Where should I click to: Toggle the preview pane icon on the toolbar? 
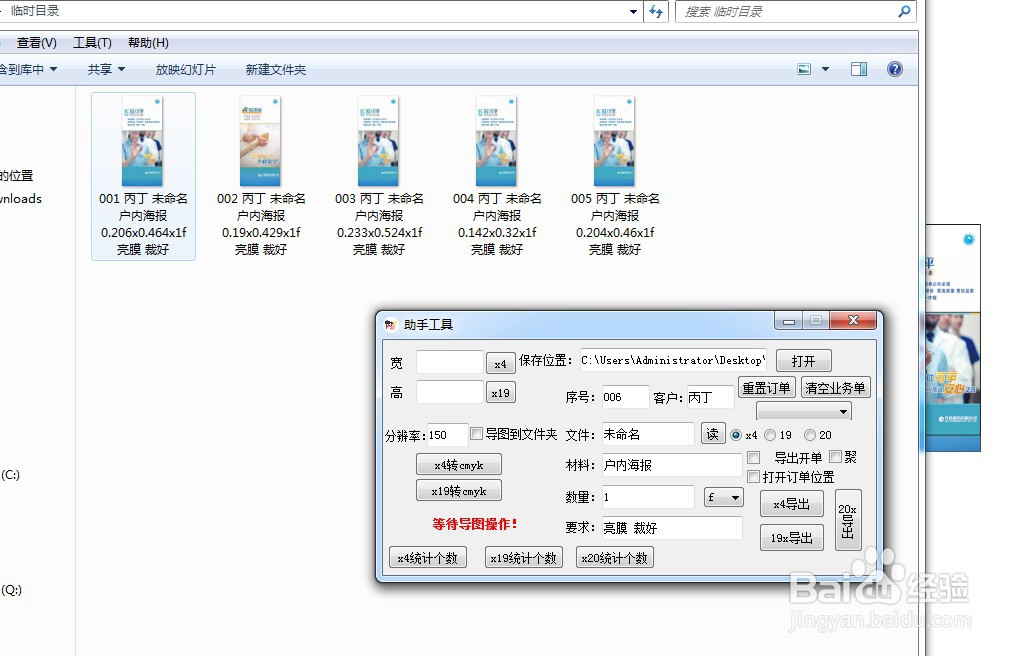click(858, 69)
